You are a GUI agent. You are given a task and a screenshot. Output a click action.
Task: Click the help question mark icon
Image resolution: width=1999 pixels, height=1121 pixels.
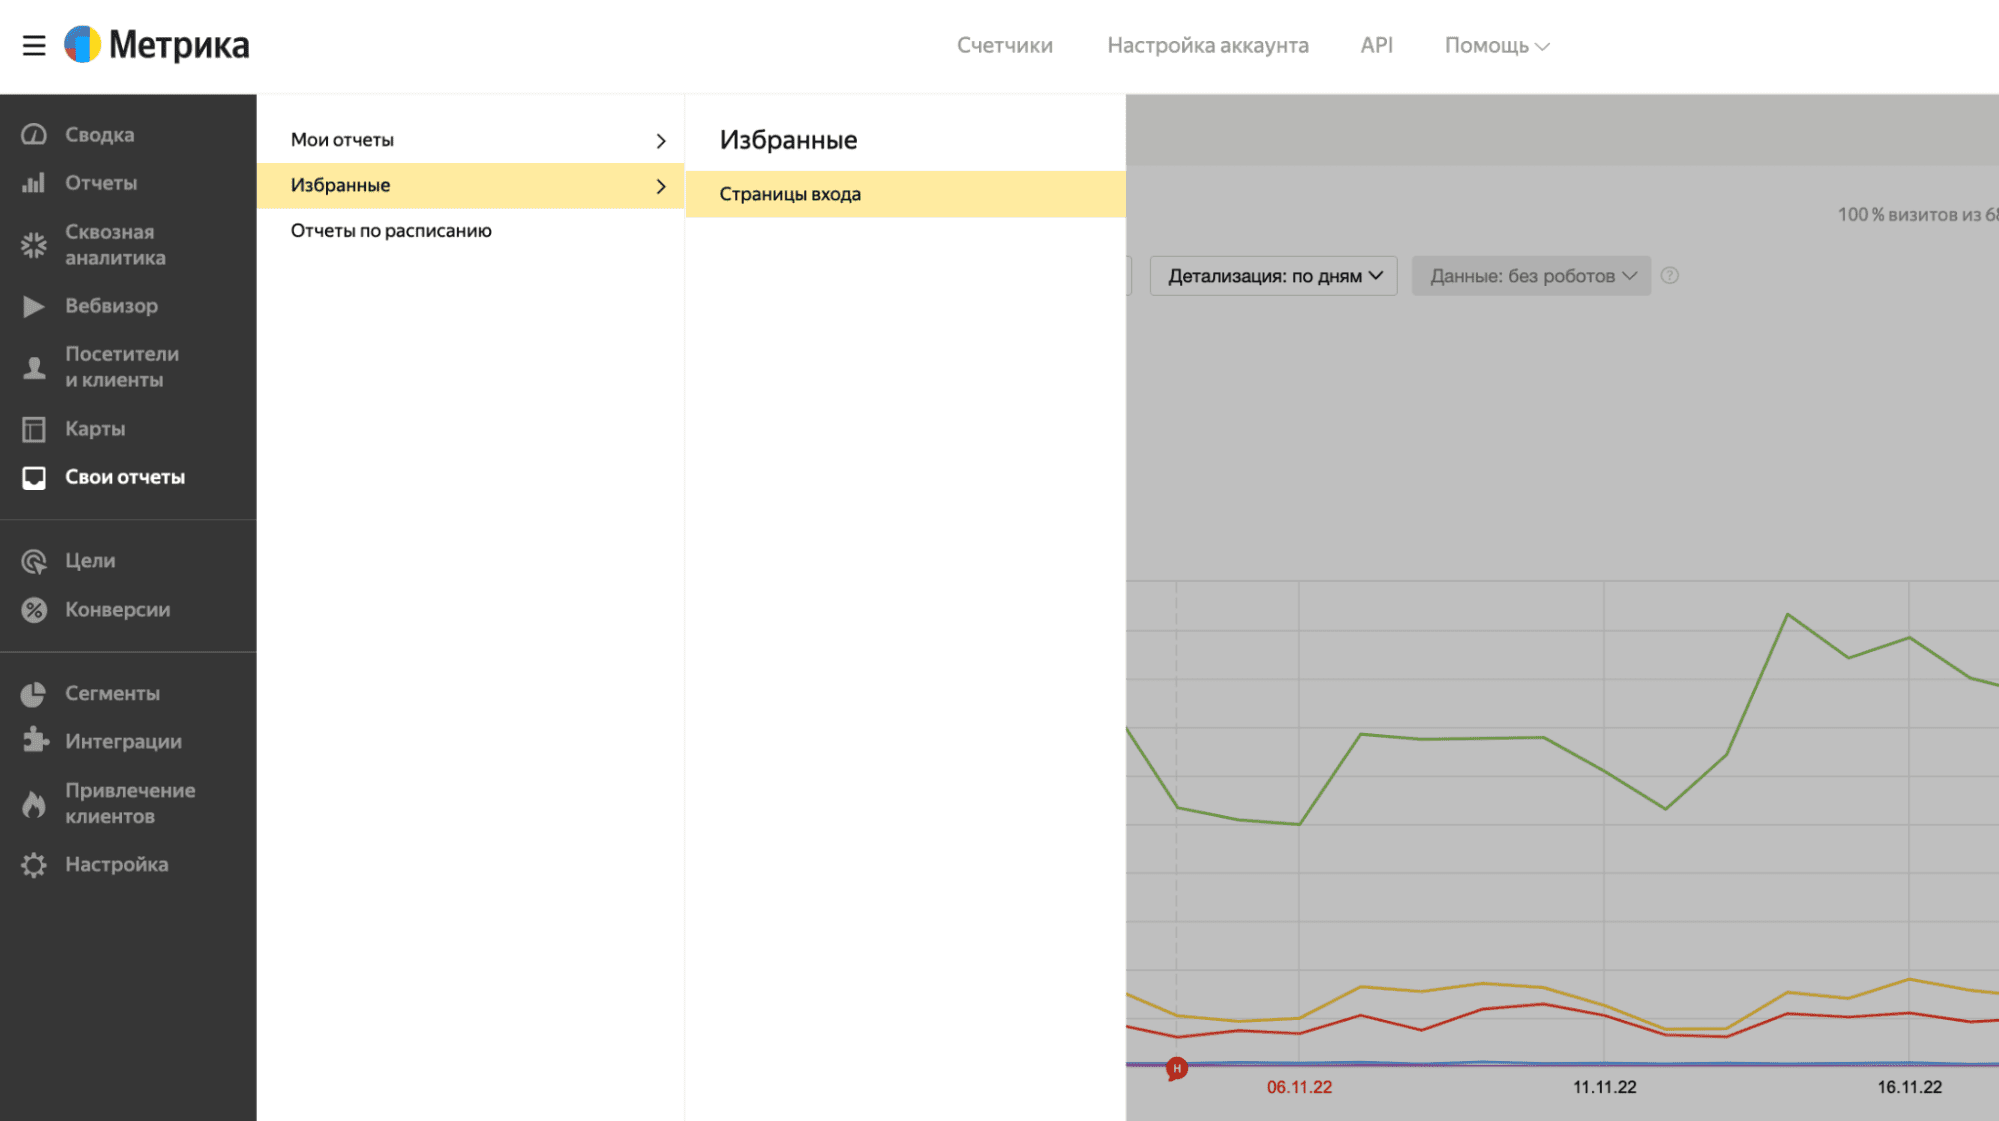pos(1669,276)
